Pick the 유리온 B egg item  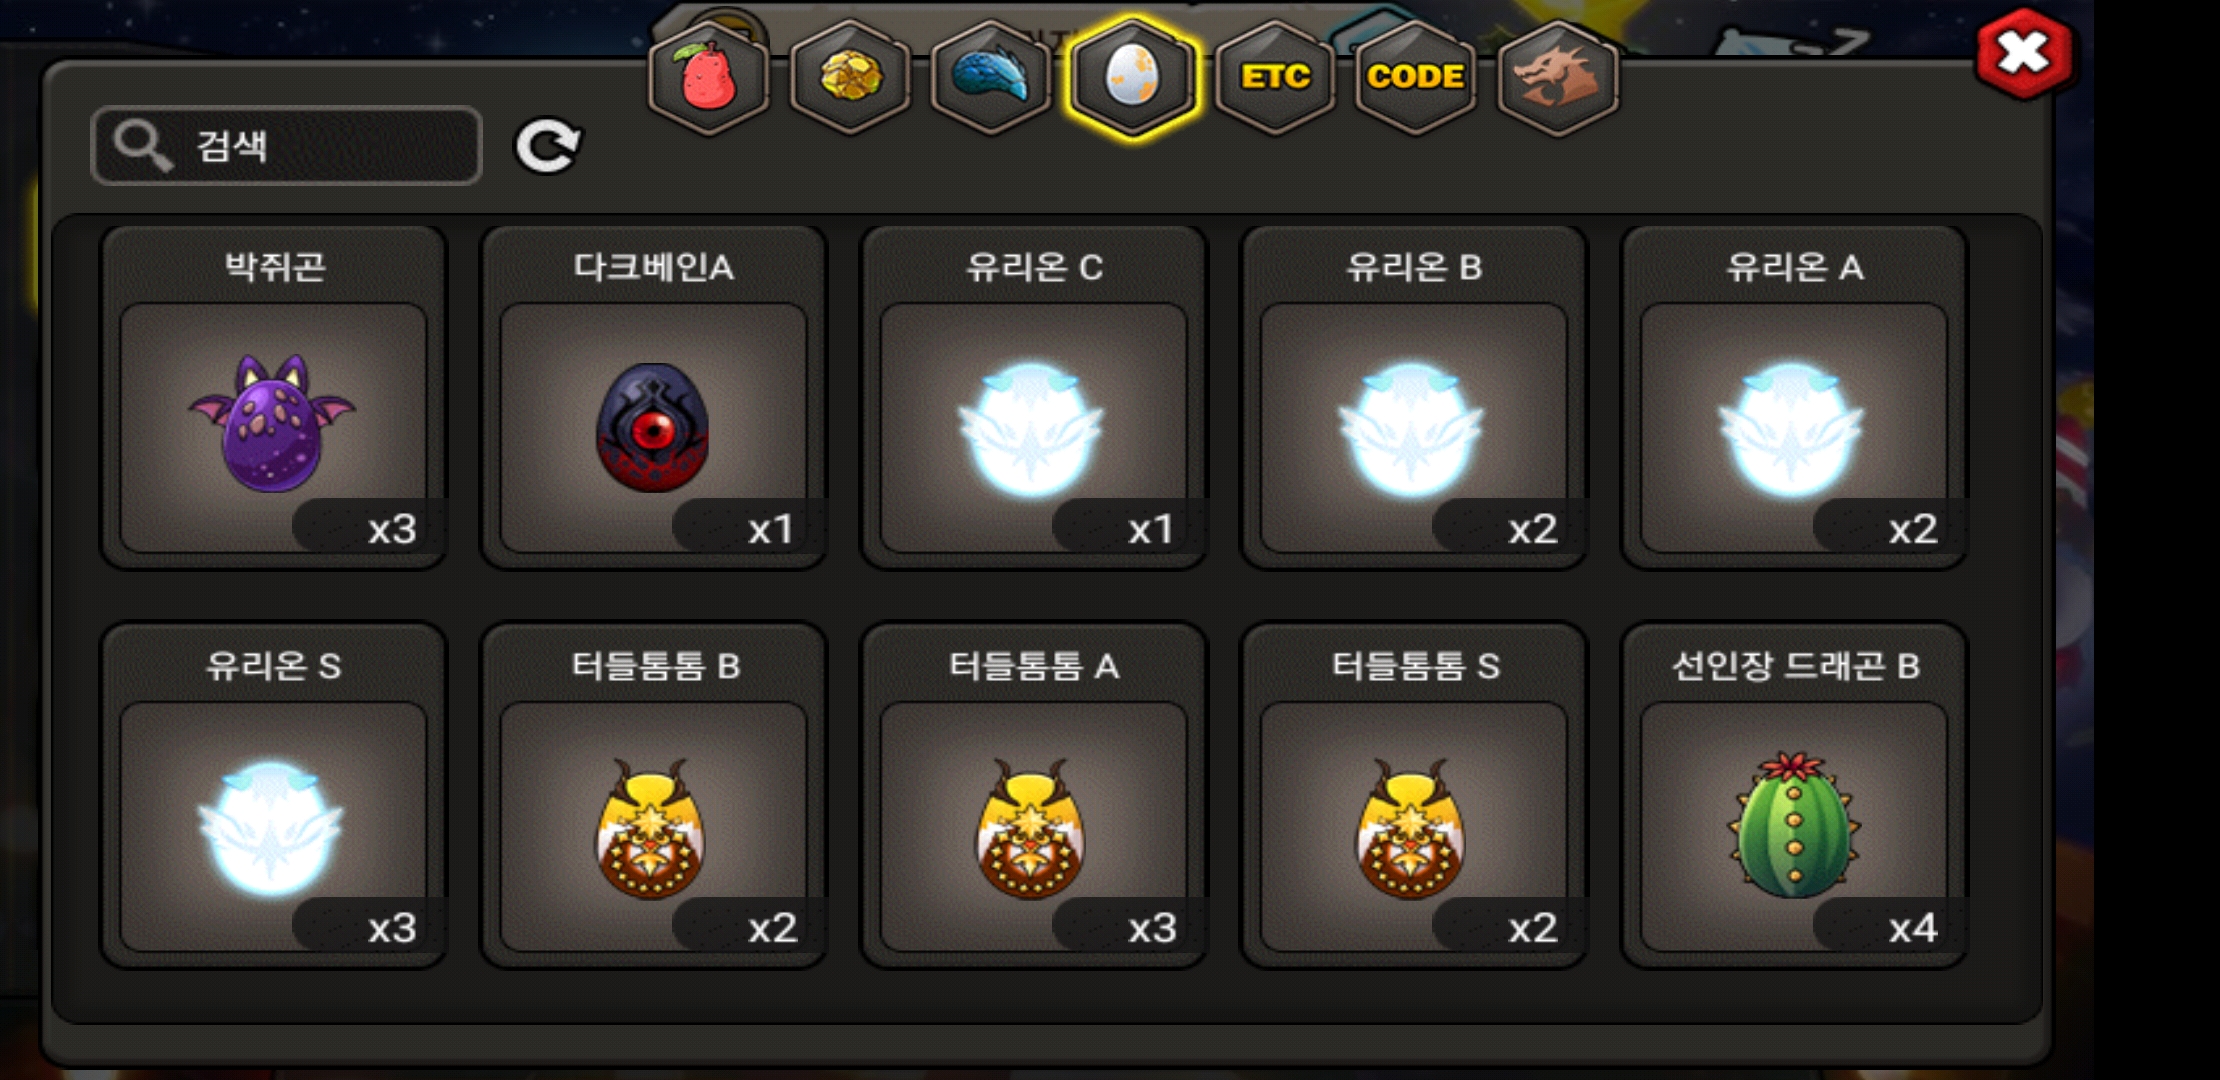tap(1414, 398)
